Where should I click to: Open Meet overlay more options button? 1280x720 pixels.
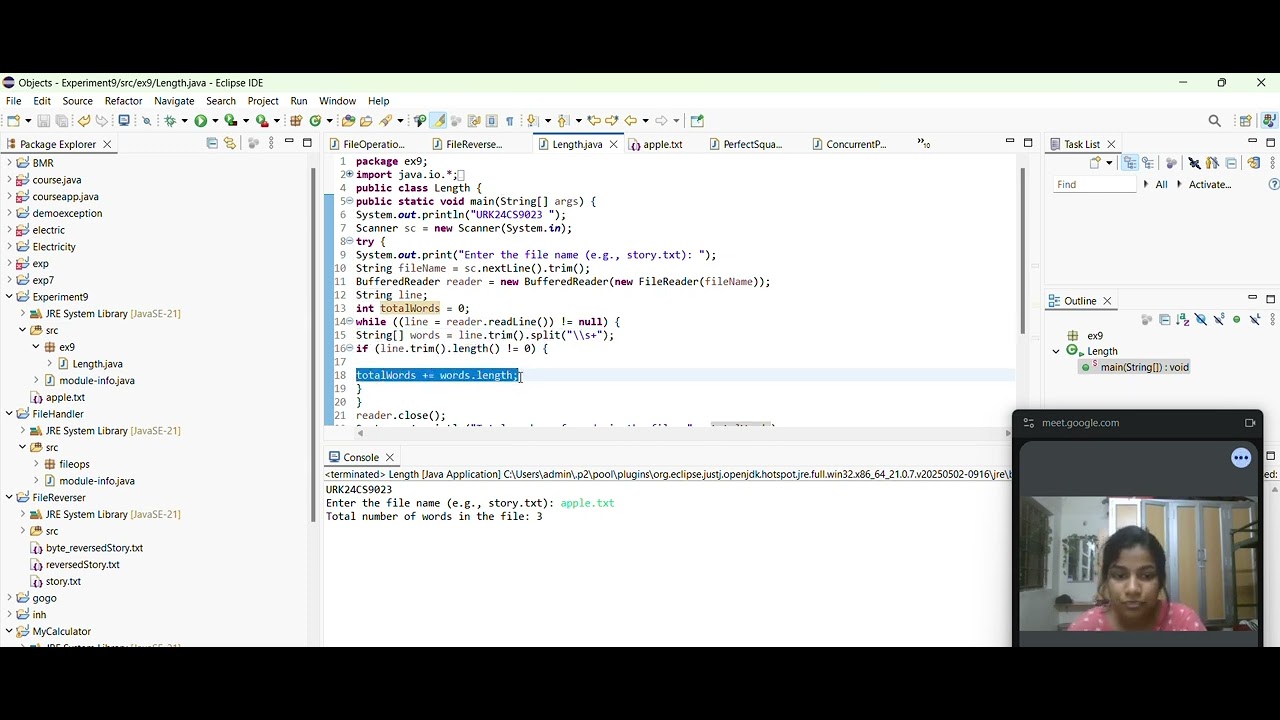coord(1241,458)
